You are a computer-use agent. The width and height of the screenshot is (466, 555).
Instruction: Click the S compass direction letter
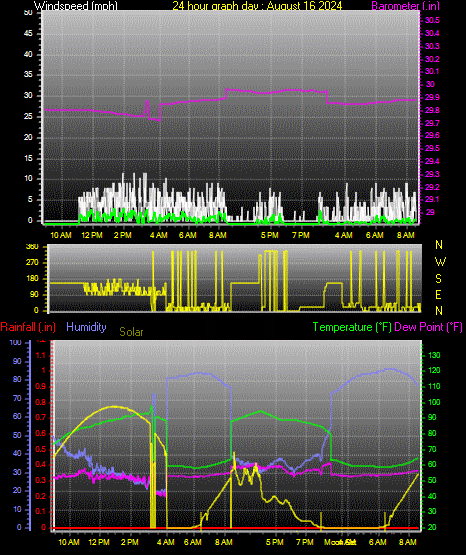438,279
